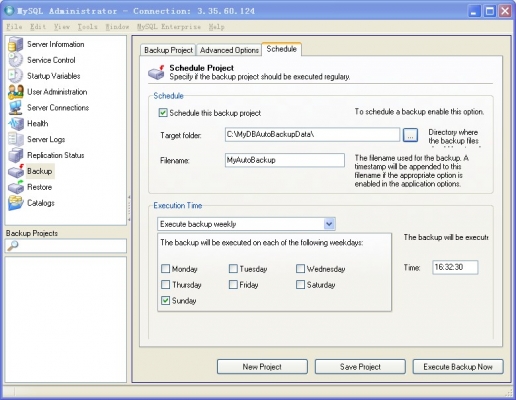Enable Wednesday backup checkbox
516x400 pixels.
pyautogui.click(x=300, y=269)
